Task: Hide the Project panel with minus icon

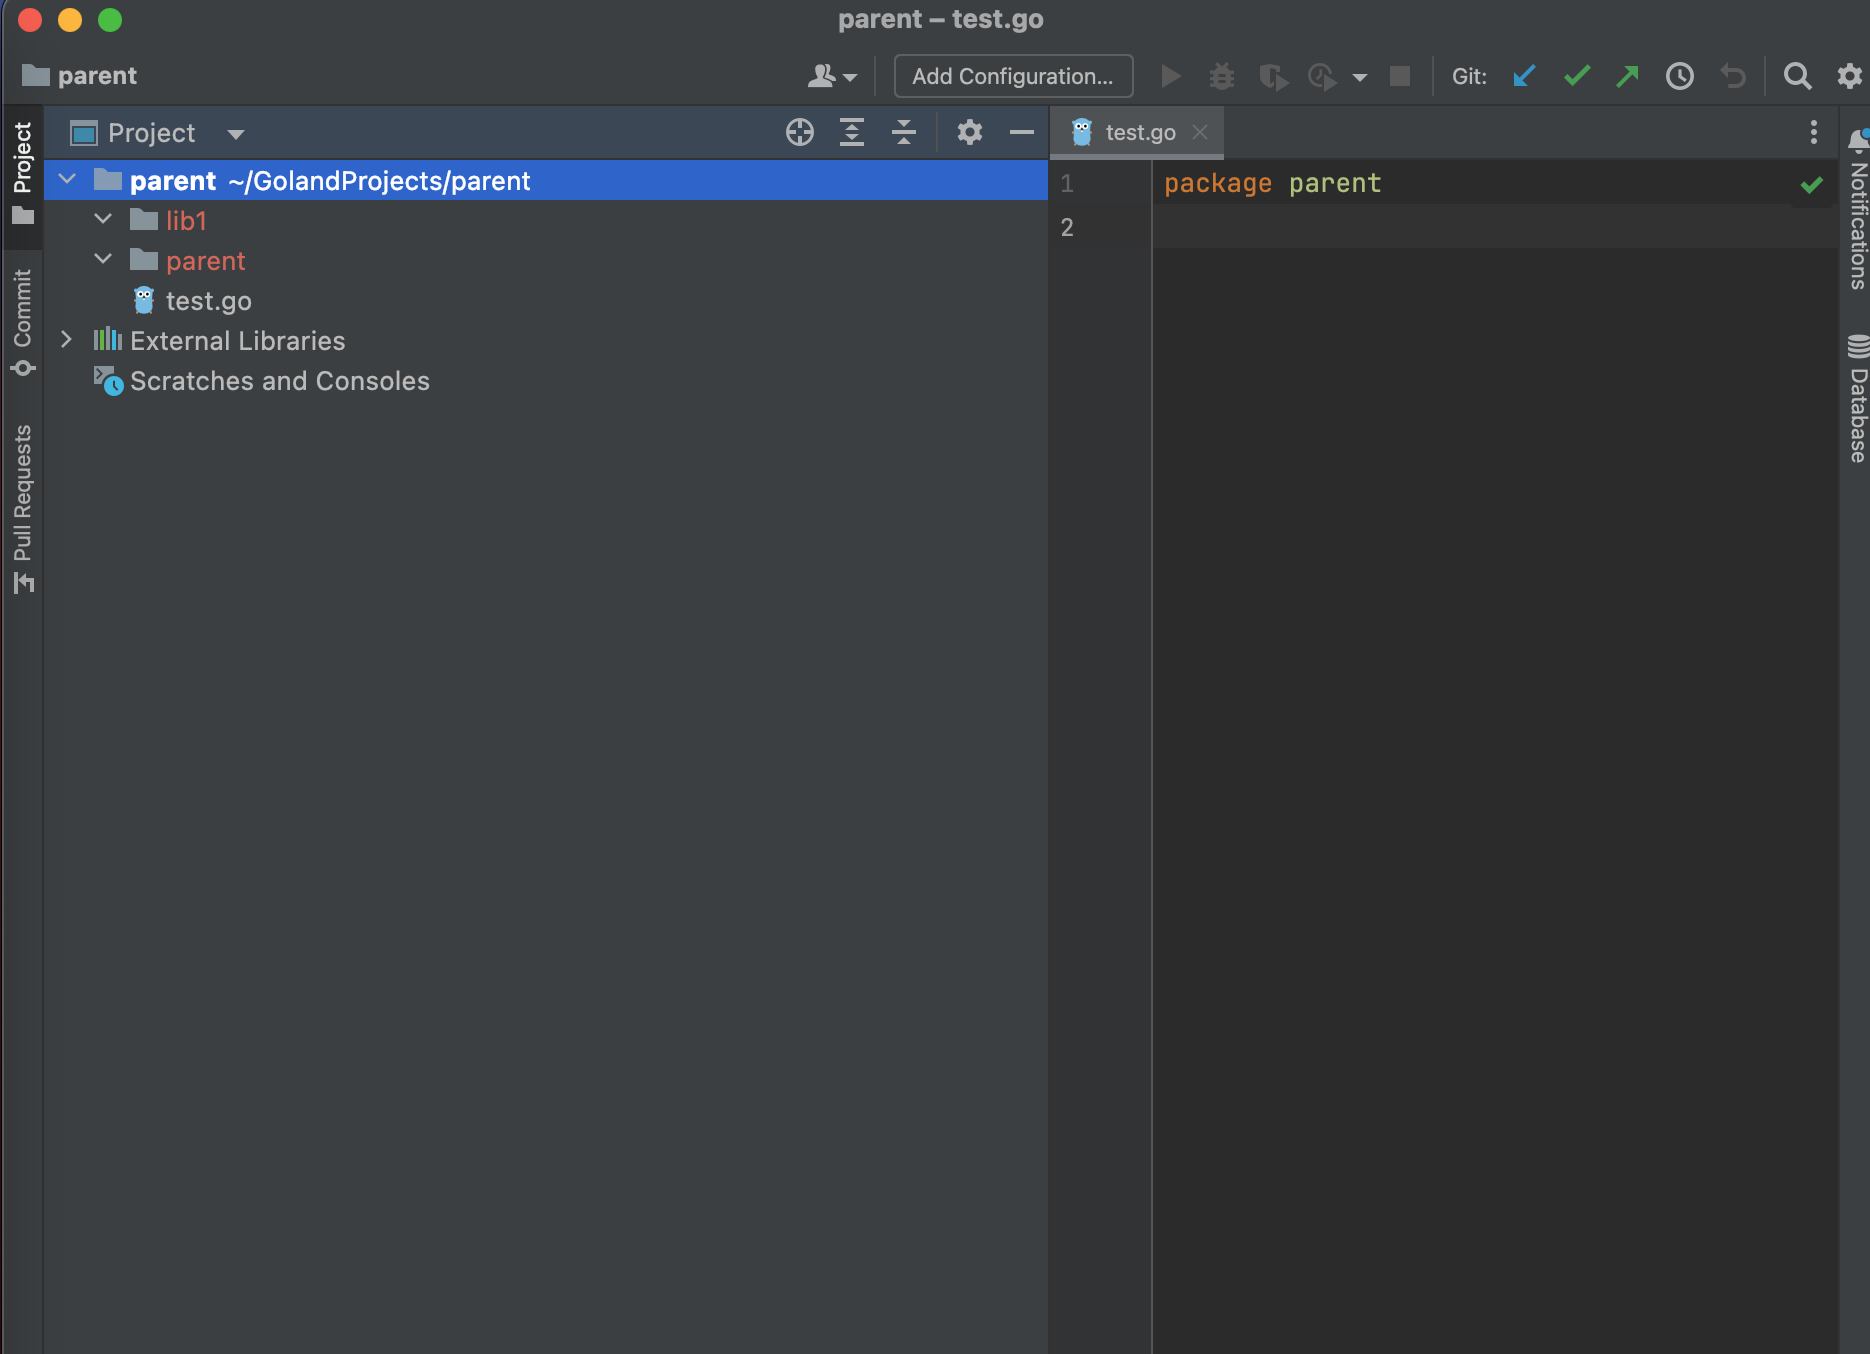Action: [x=1022, y=132]
